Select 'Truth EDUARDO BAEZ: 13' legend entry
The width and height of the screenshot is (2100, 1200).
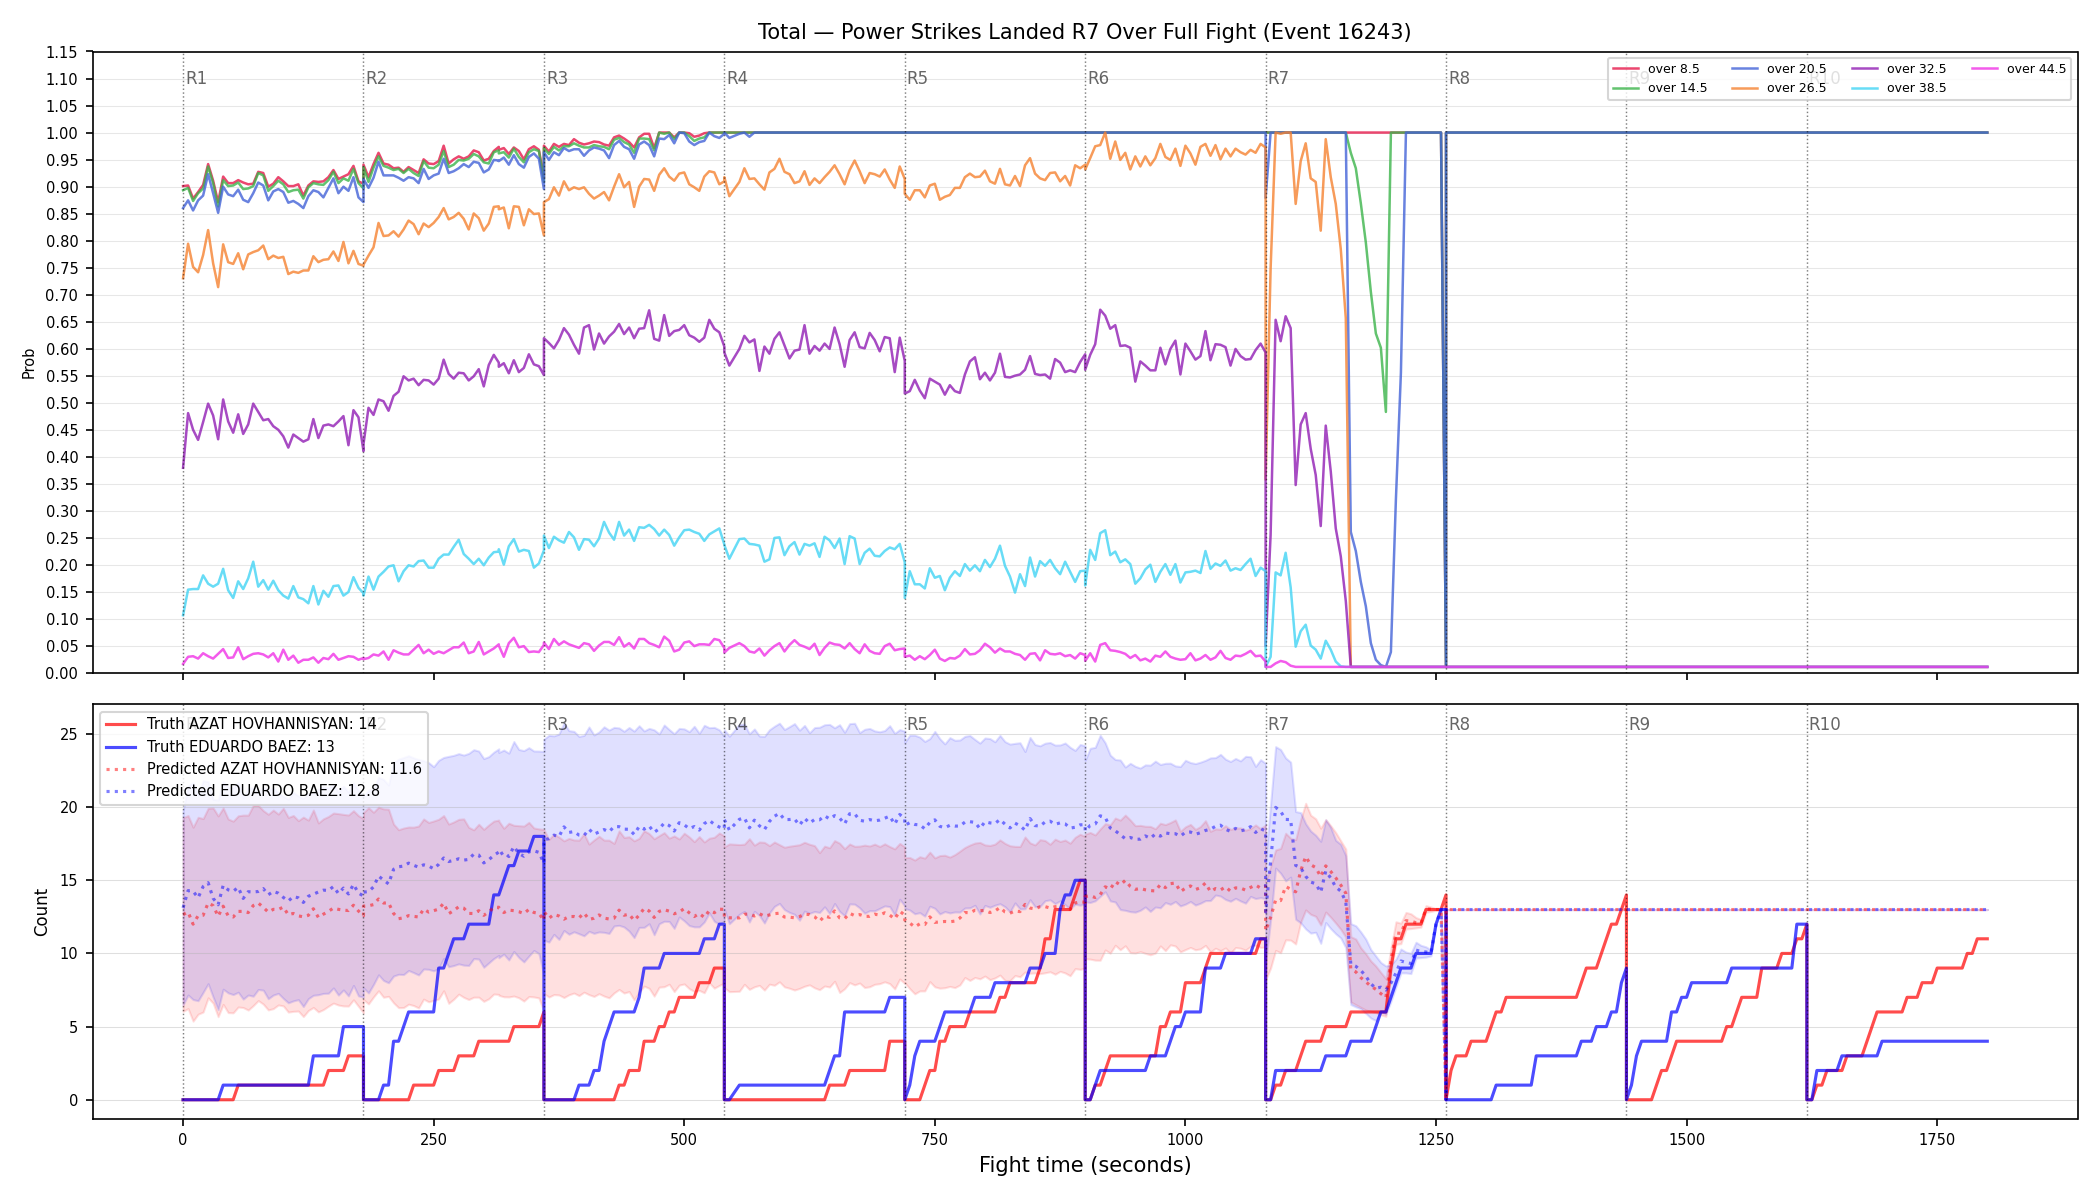pos(220,747)
